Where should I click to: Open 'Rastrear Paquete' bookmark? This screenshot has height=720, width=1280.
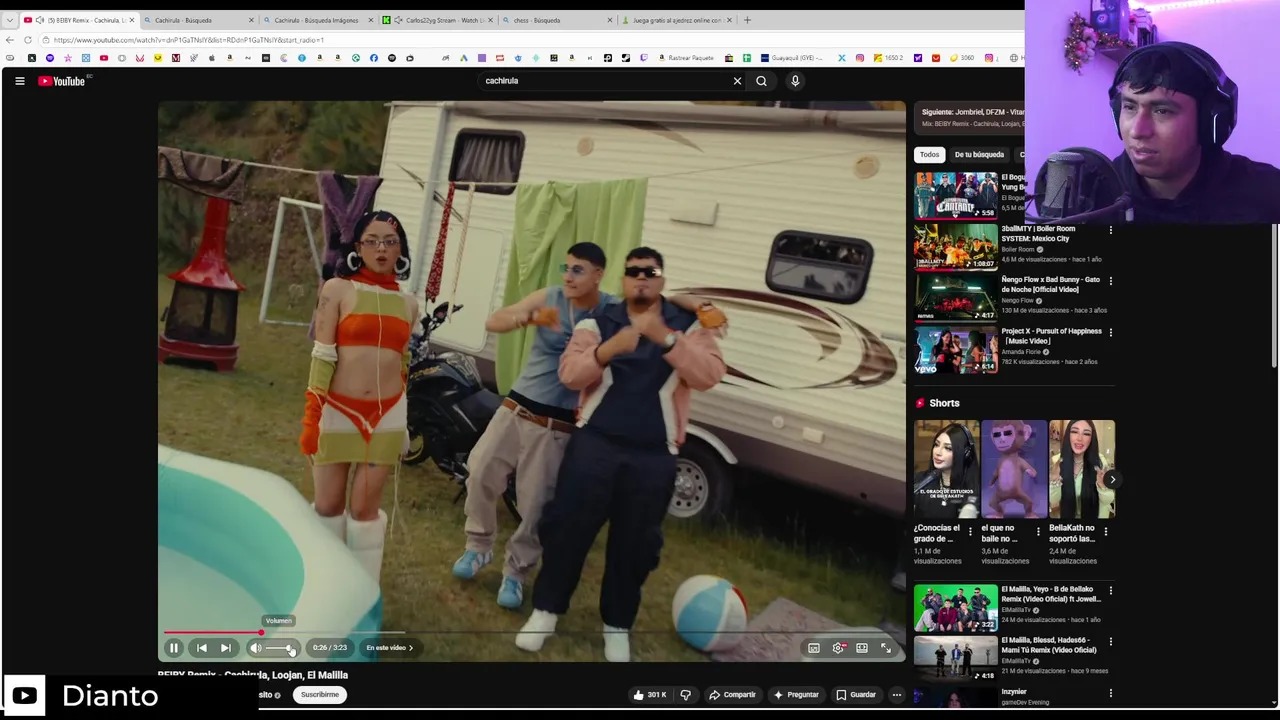686,58
